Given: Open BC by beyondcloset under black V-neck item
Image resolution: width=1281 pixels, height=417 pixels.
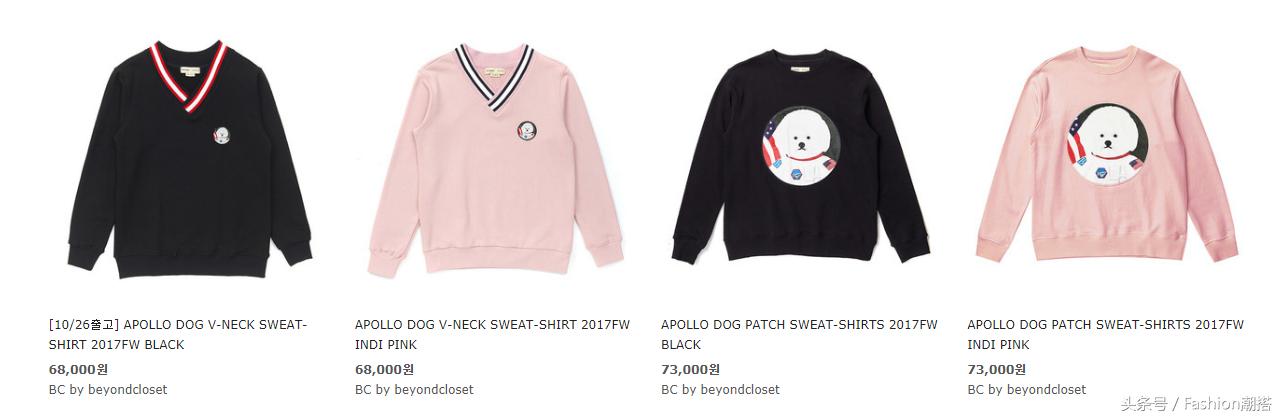Looking at the screenshot, I should click(108, 390).
